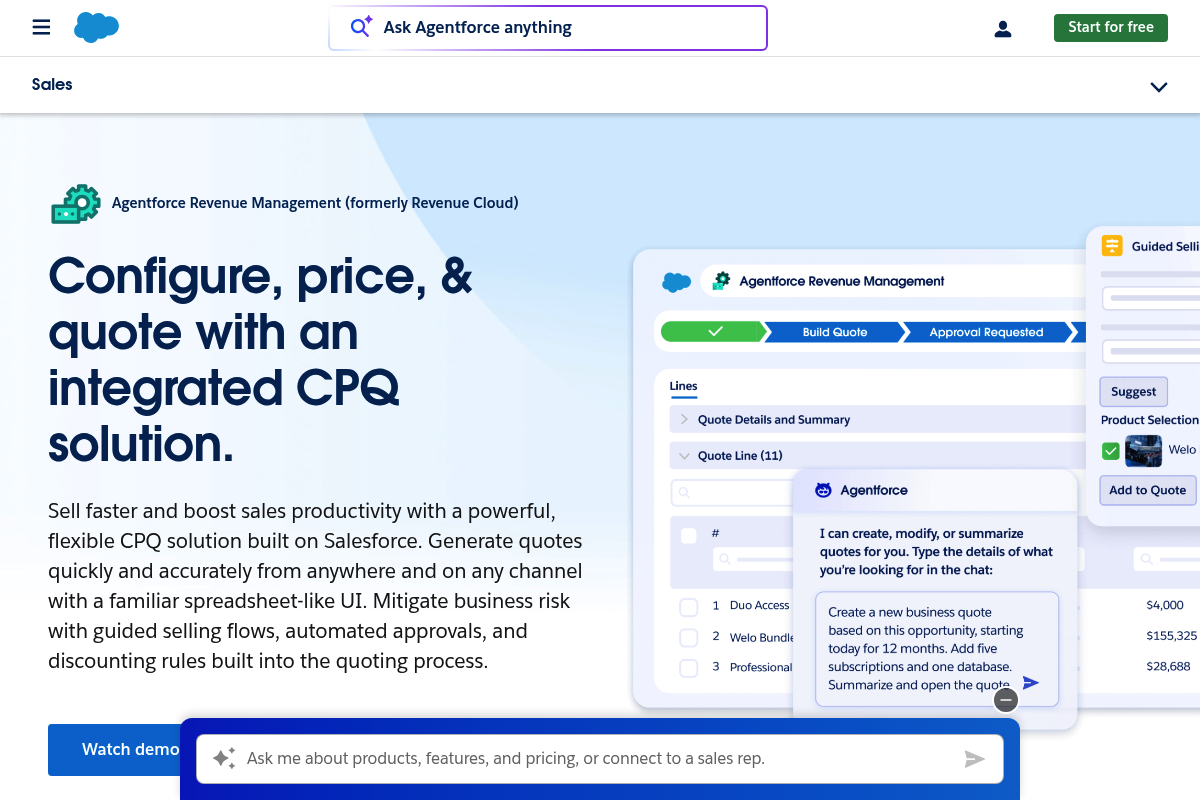Screen dimensions: 1200x800
Task: Open the Guided Selling panel icon
Action: click(x=1111, y=245)
